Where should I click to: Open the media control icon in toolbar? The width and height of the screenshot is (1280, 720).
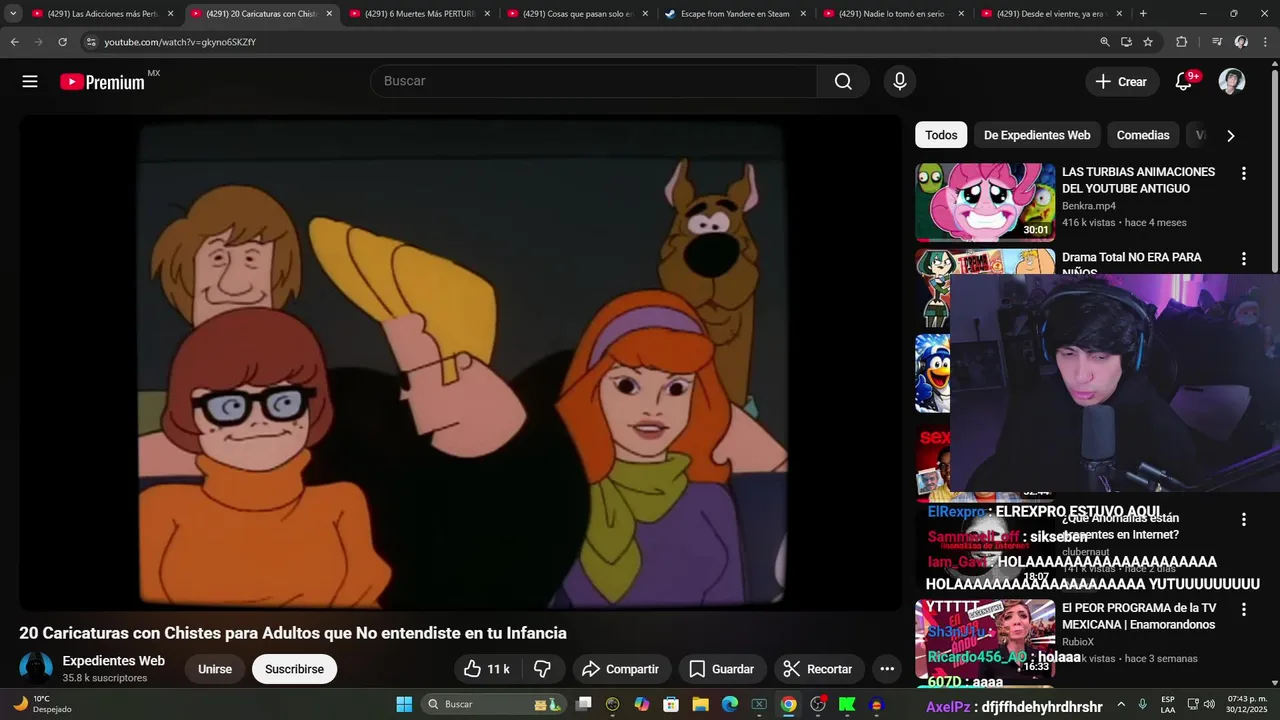click(x=1217, y=42)
